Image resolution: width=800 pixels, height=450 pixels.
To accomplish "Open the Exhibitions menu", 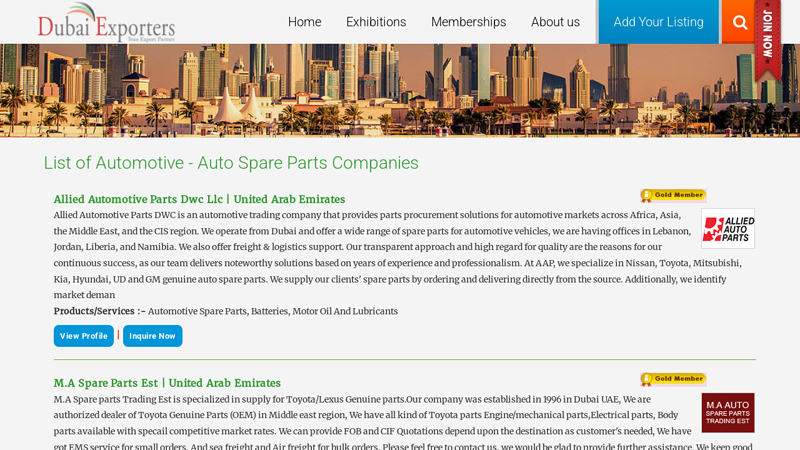I will [x=376, y=22].
